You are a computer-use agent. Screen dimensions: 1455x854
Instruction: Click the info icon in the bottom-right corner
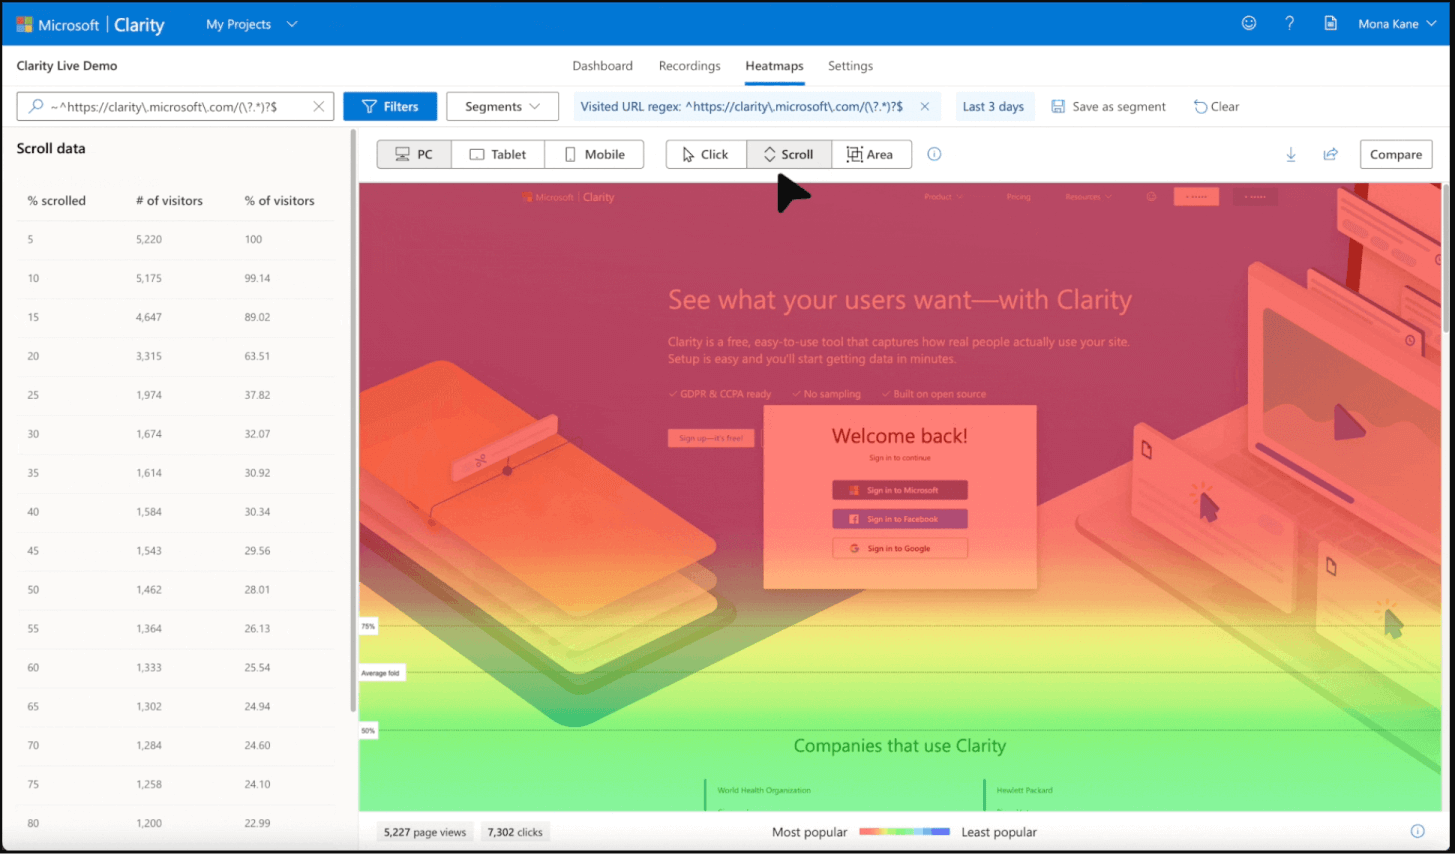point(1417,831)
